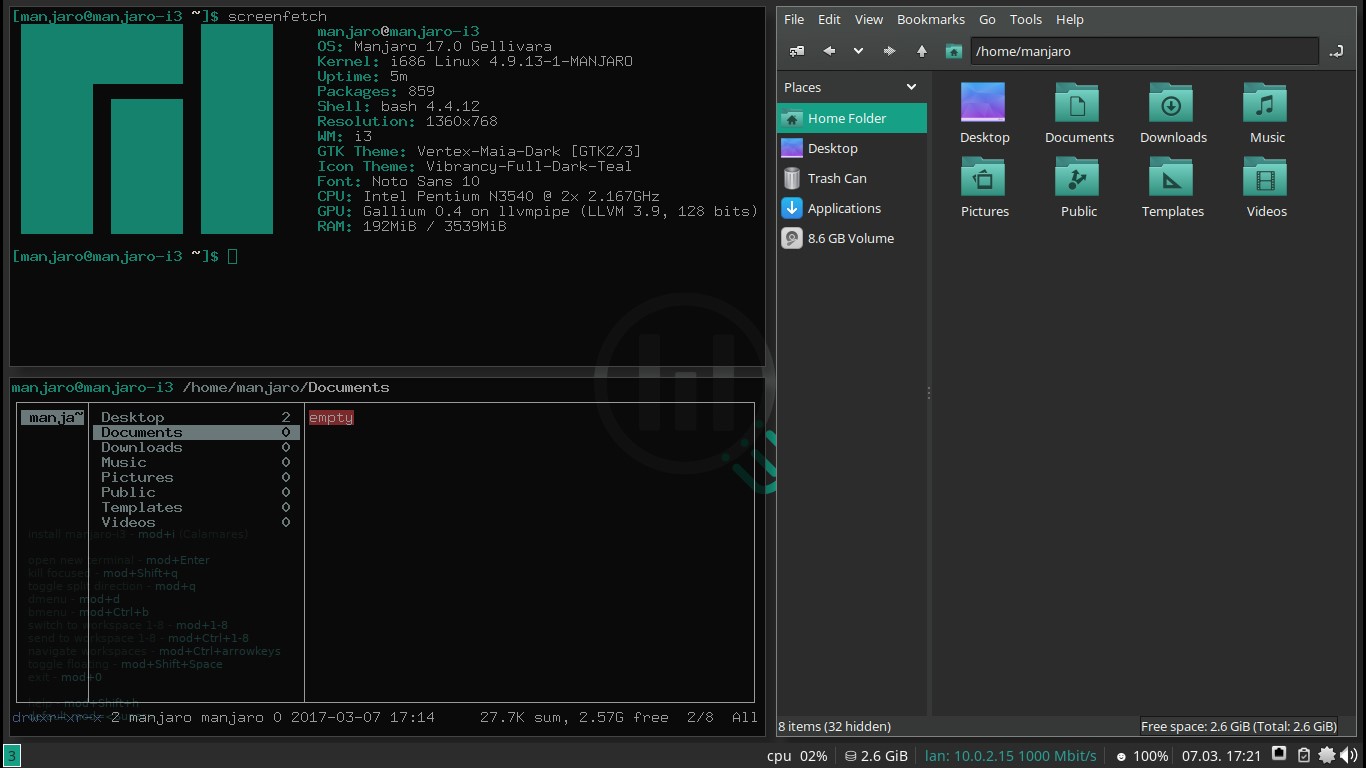Screen dimensions: 1366x768
Task: Go up to the parent folder
Action: [x=922, y=51]
